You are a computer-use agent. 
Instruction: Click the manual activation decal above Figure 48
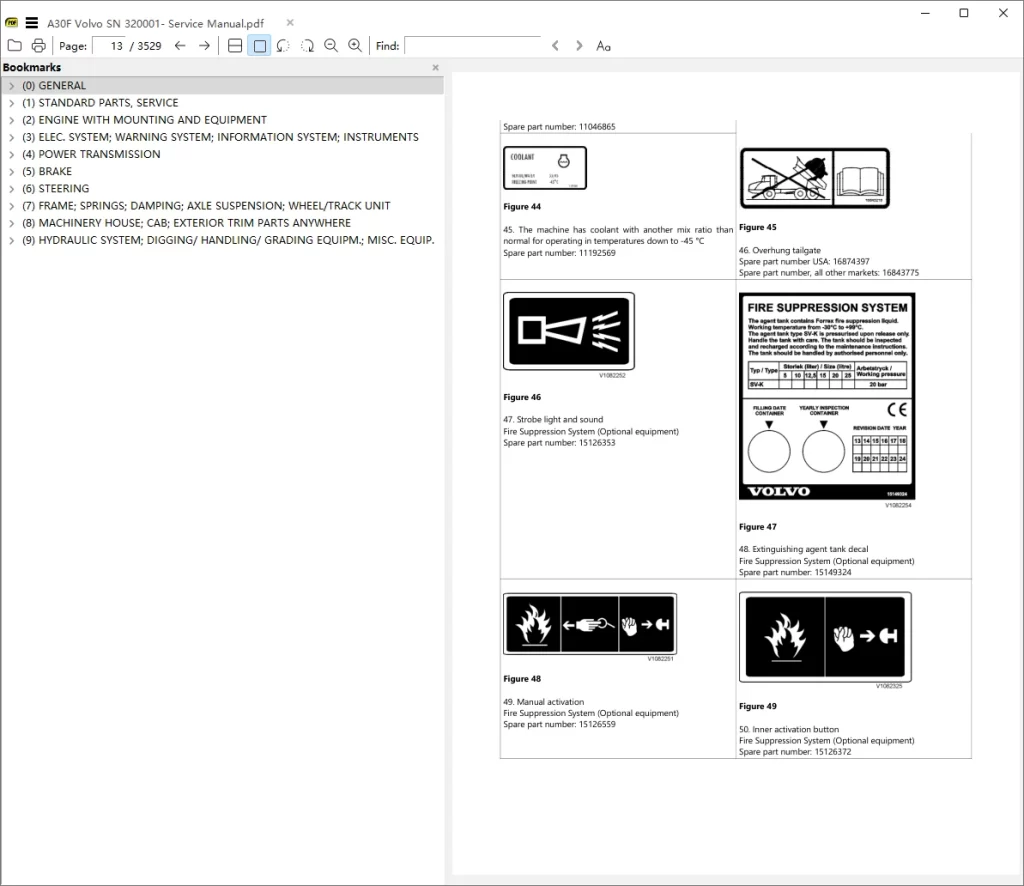point(590,624)
